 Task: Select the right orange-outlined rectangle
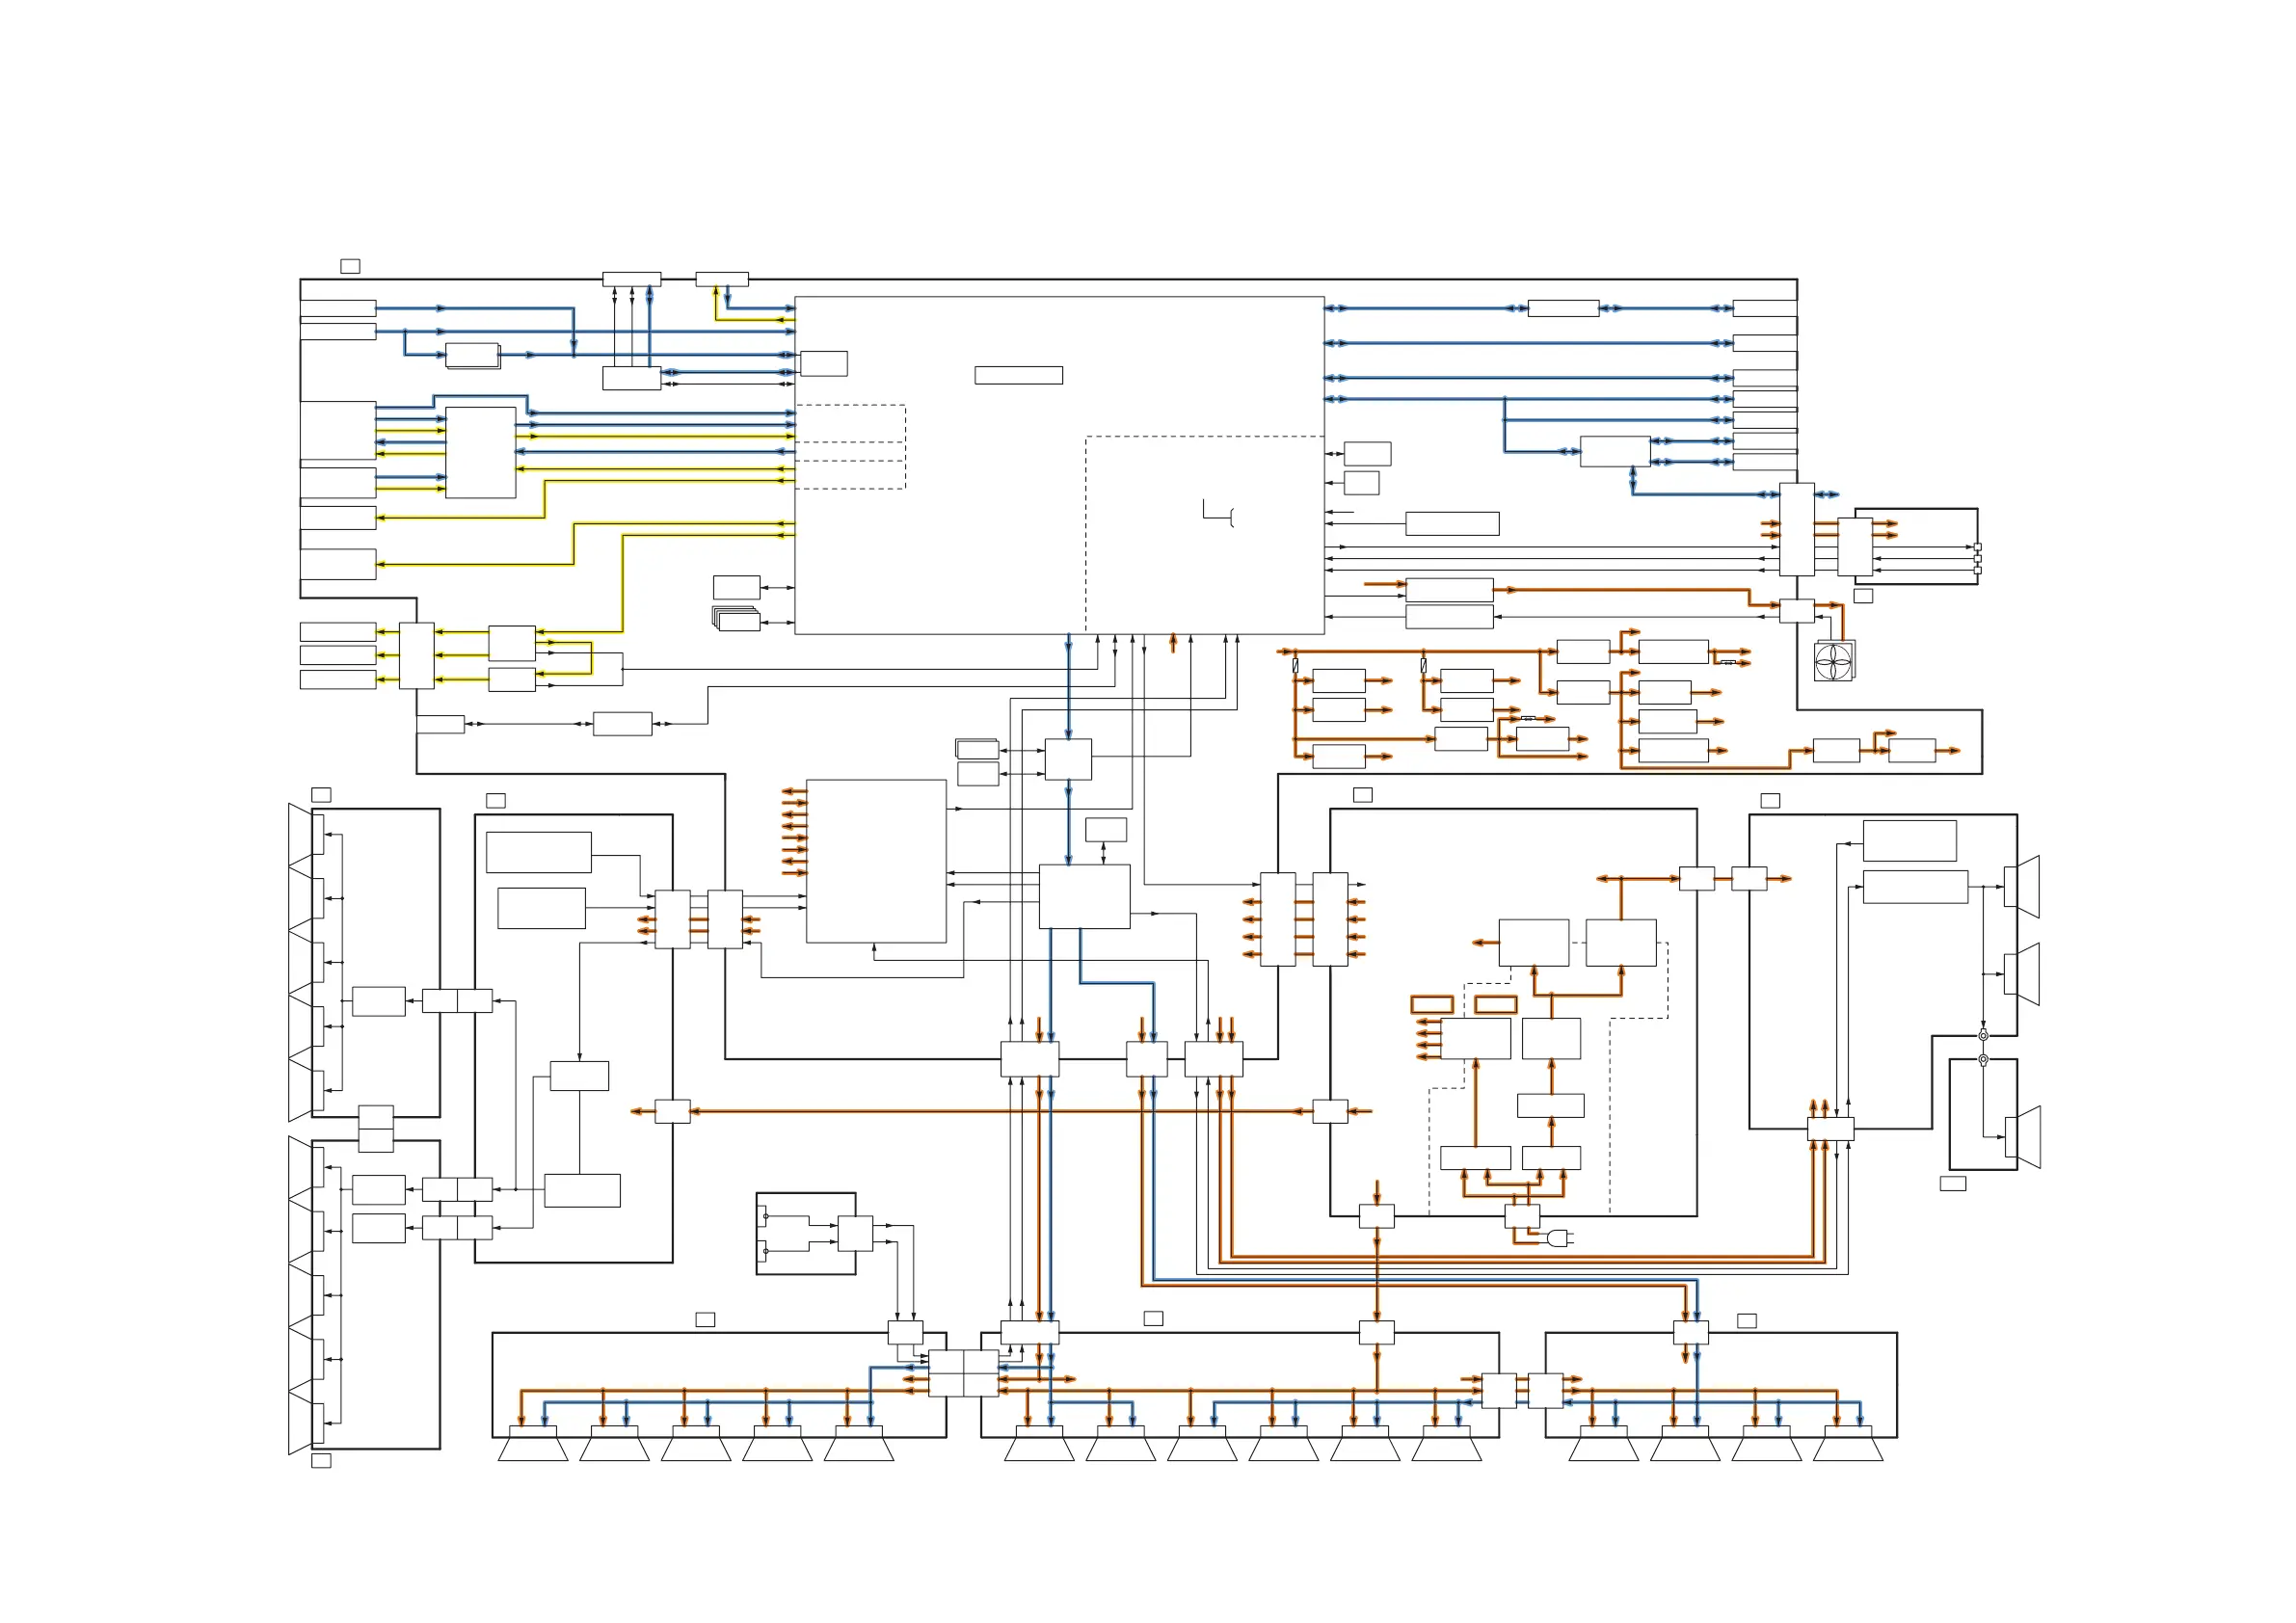pyautogui.click(x=1495, y=1005)
